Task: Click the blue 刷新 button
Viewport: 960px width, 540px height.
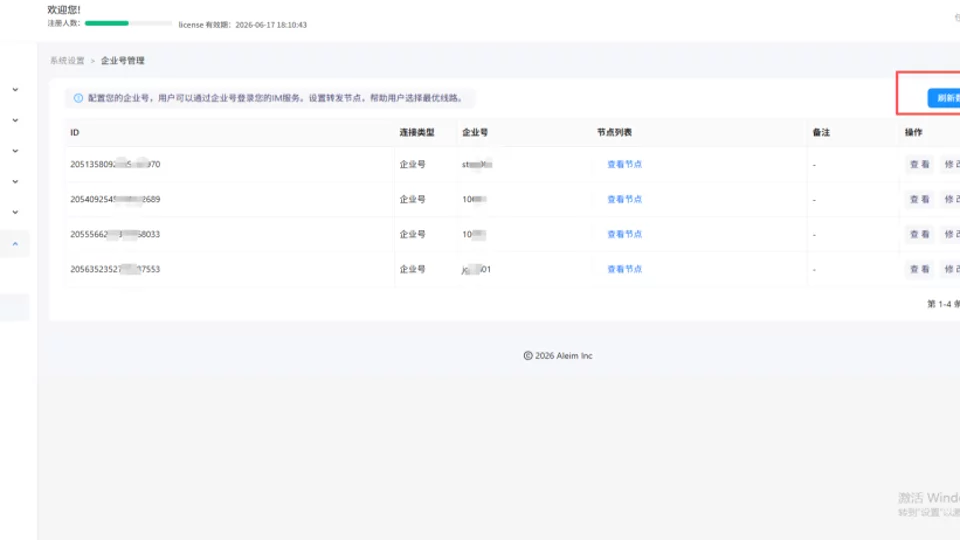Action: point(944,98)
